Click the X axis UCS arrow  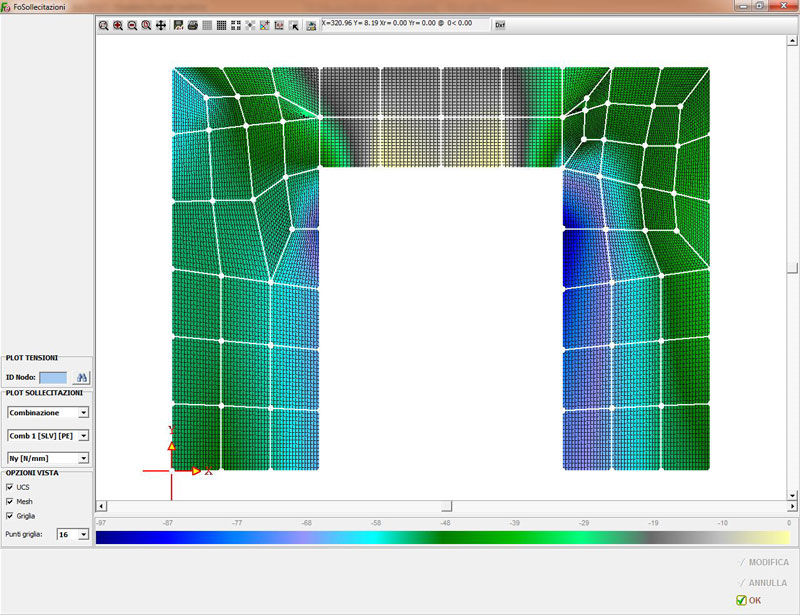point(196,471)
